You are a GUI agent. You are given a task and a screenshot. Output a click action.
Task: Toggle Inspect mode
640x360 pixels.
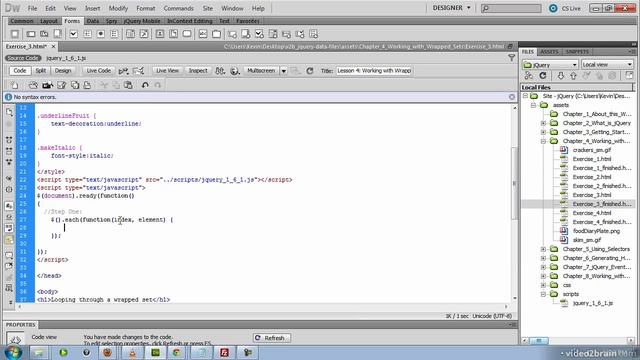click(198, 71)
